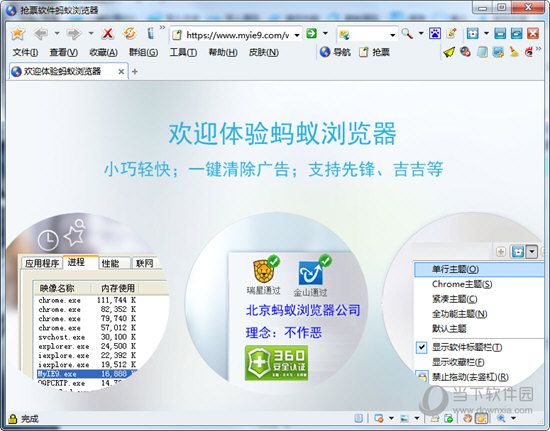Open the favorites star in the toolbar

pos(17,34)
